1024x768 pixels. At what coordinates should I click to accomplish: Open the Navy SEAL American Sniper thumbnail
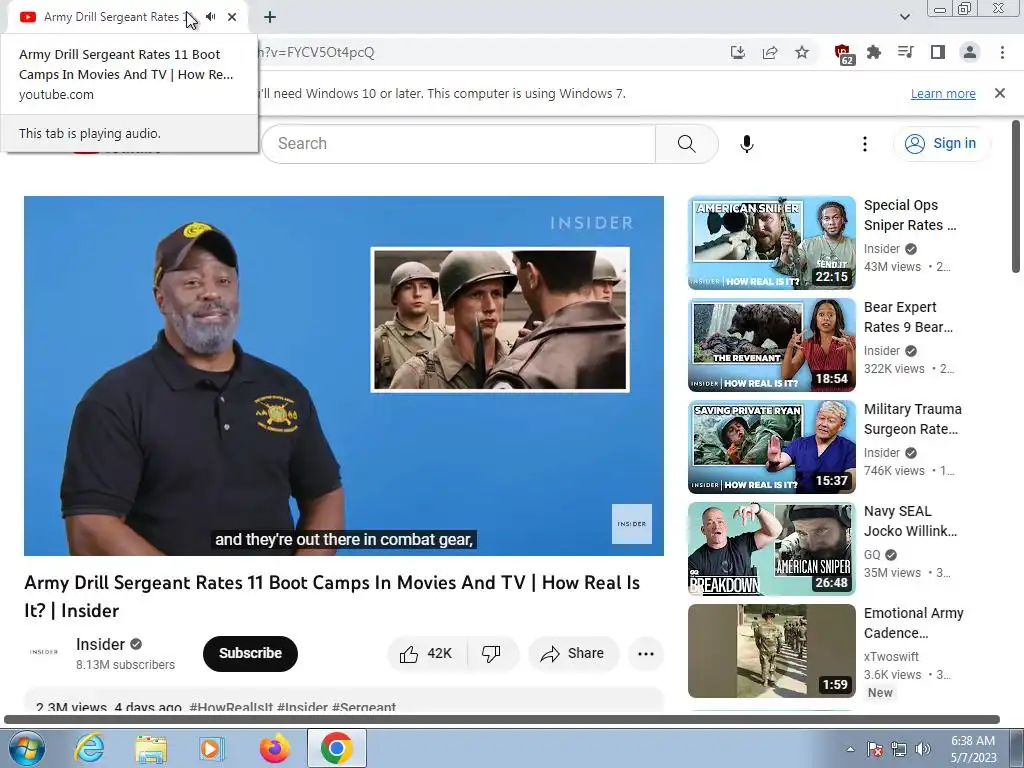click(x=771, y=549)
